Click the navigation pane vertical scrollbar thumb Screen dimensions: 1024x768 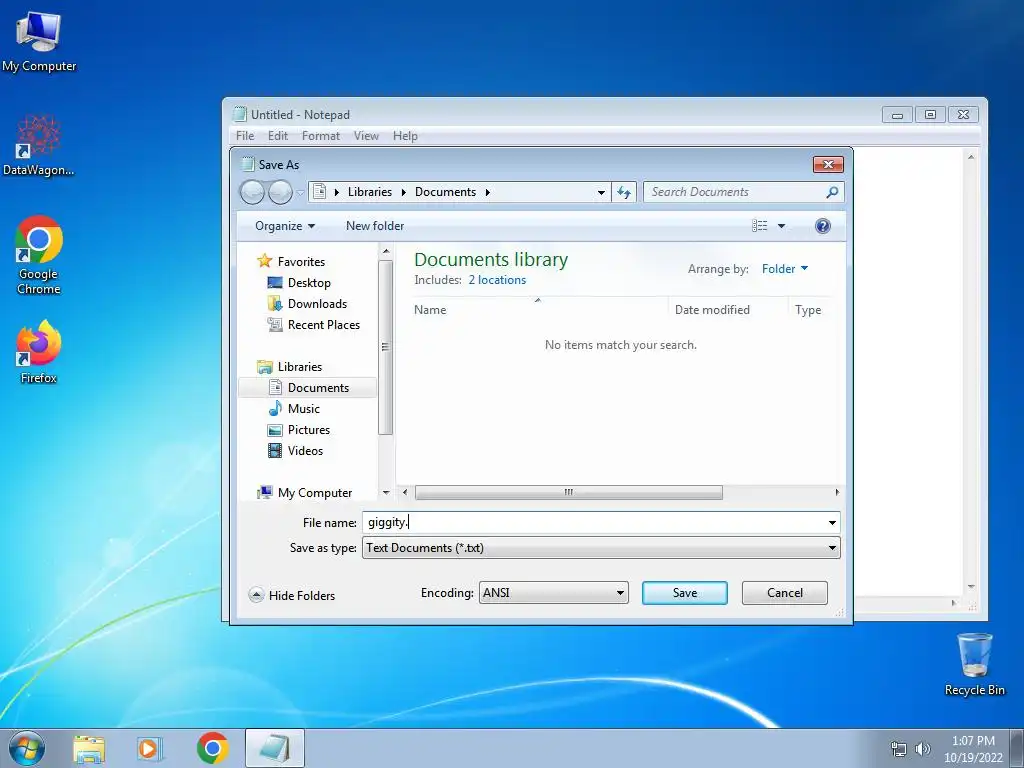(x=386, y=347)
